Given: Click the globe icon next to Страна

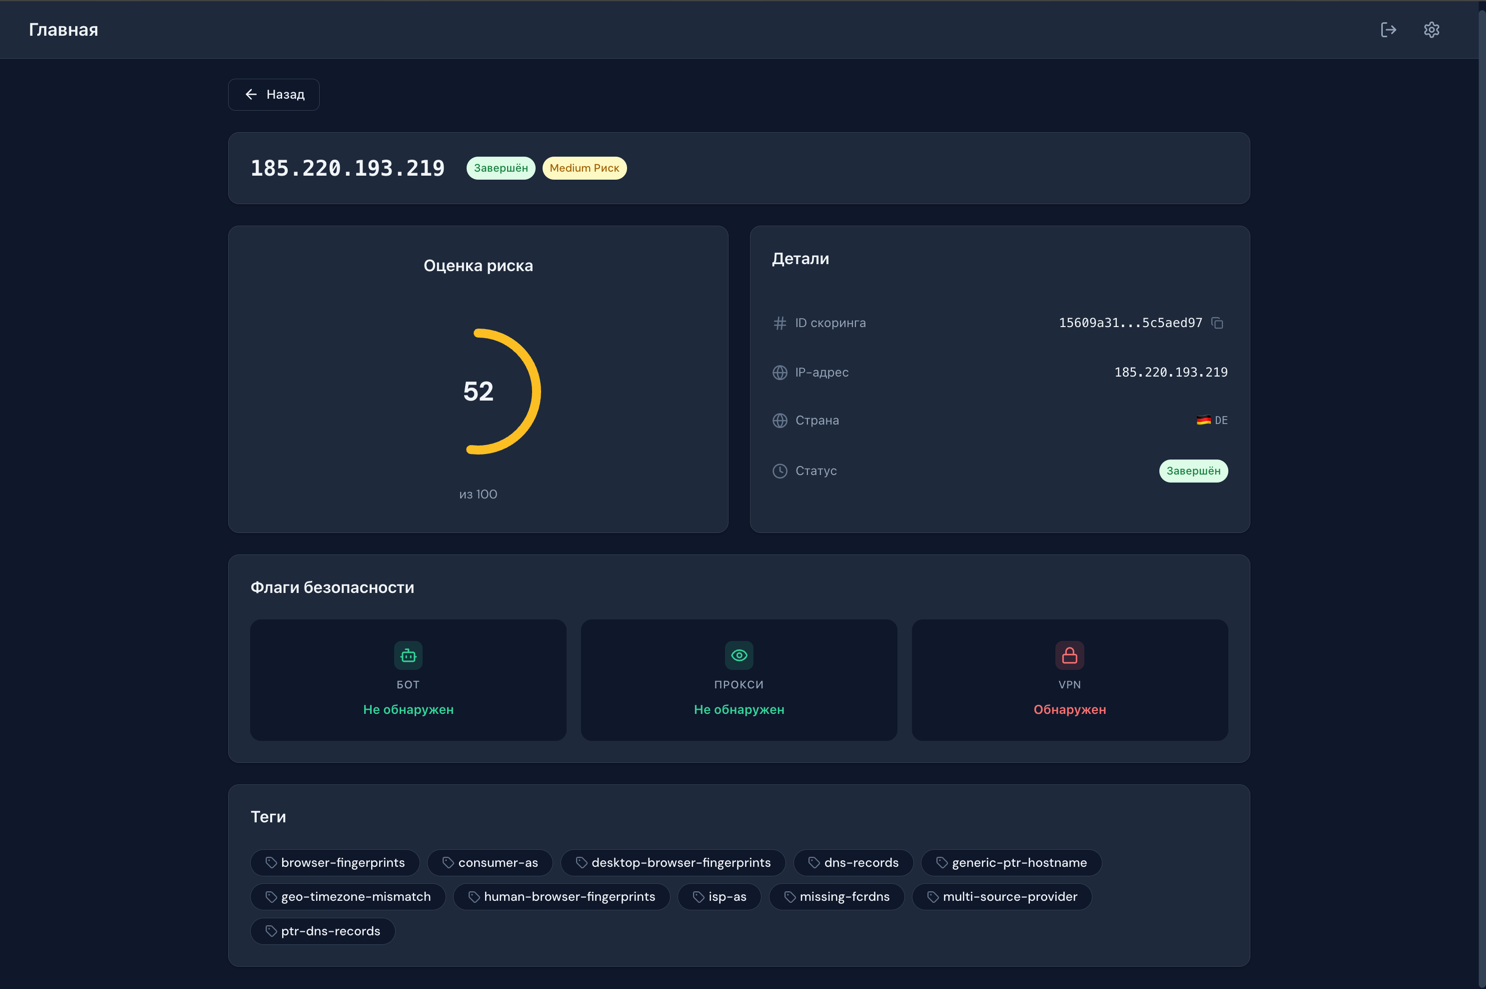Looking at the screenshot, I should [780, 420].
